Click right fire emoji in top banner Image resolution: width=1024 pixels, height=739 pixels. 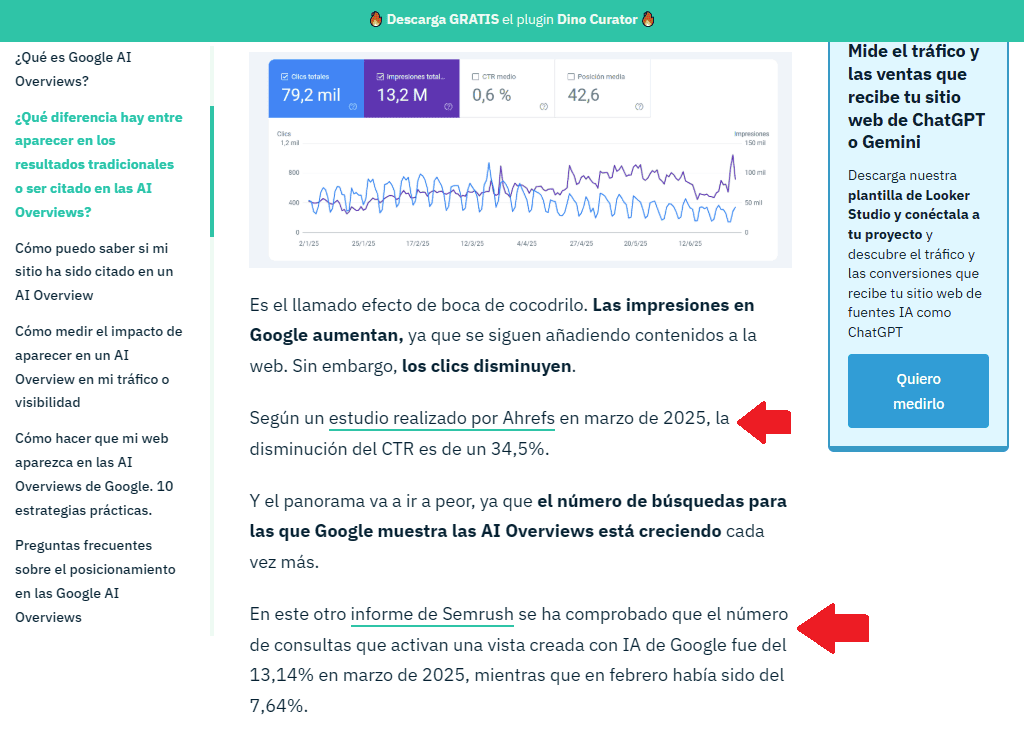coord(648,20)
